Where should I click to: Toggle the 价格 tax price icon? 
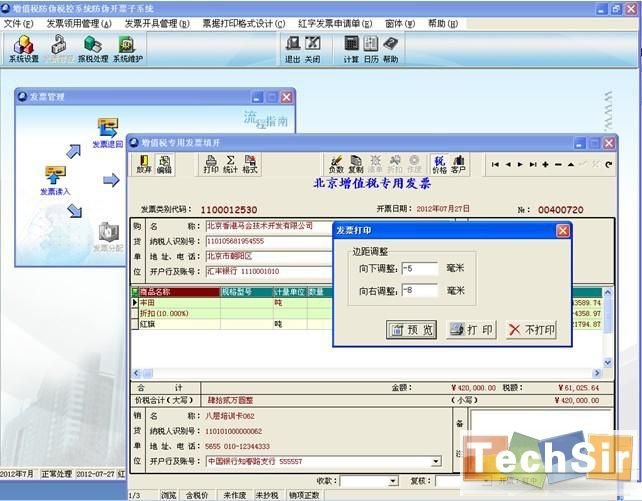coord(439,164)
